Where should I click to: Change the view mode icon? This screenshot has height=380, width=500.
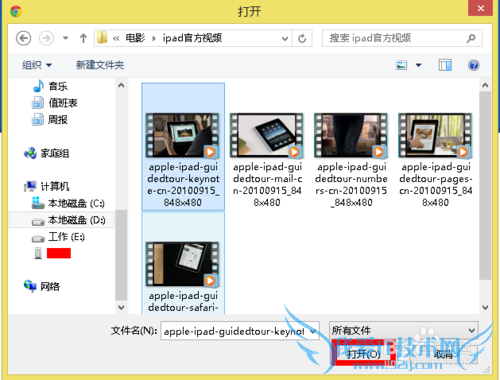point(401,65)
